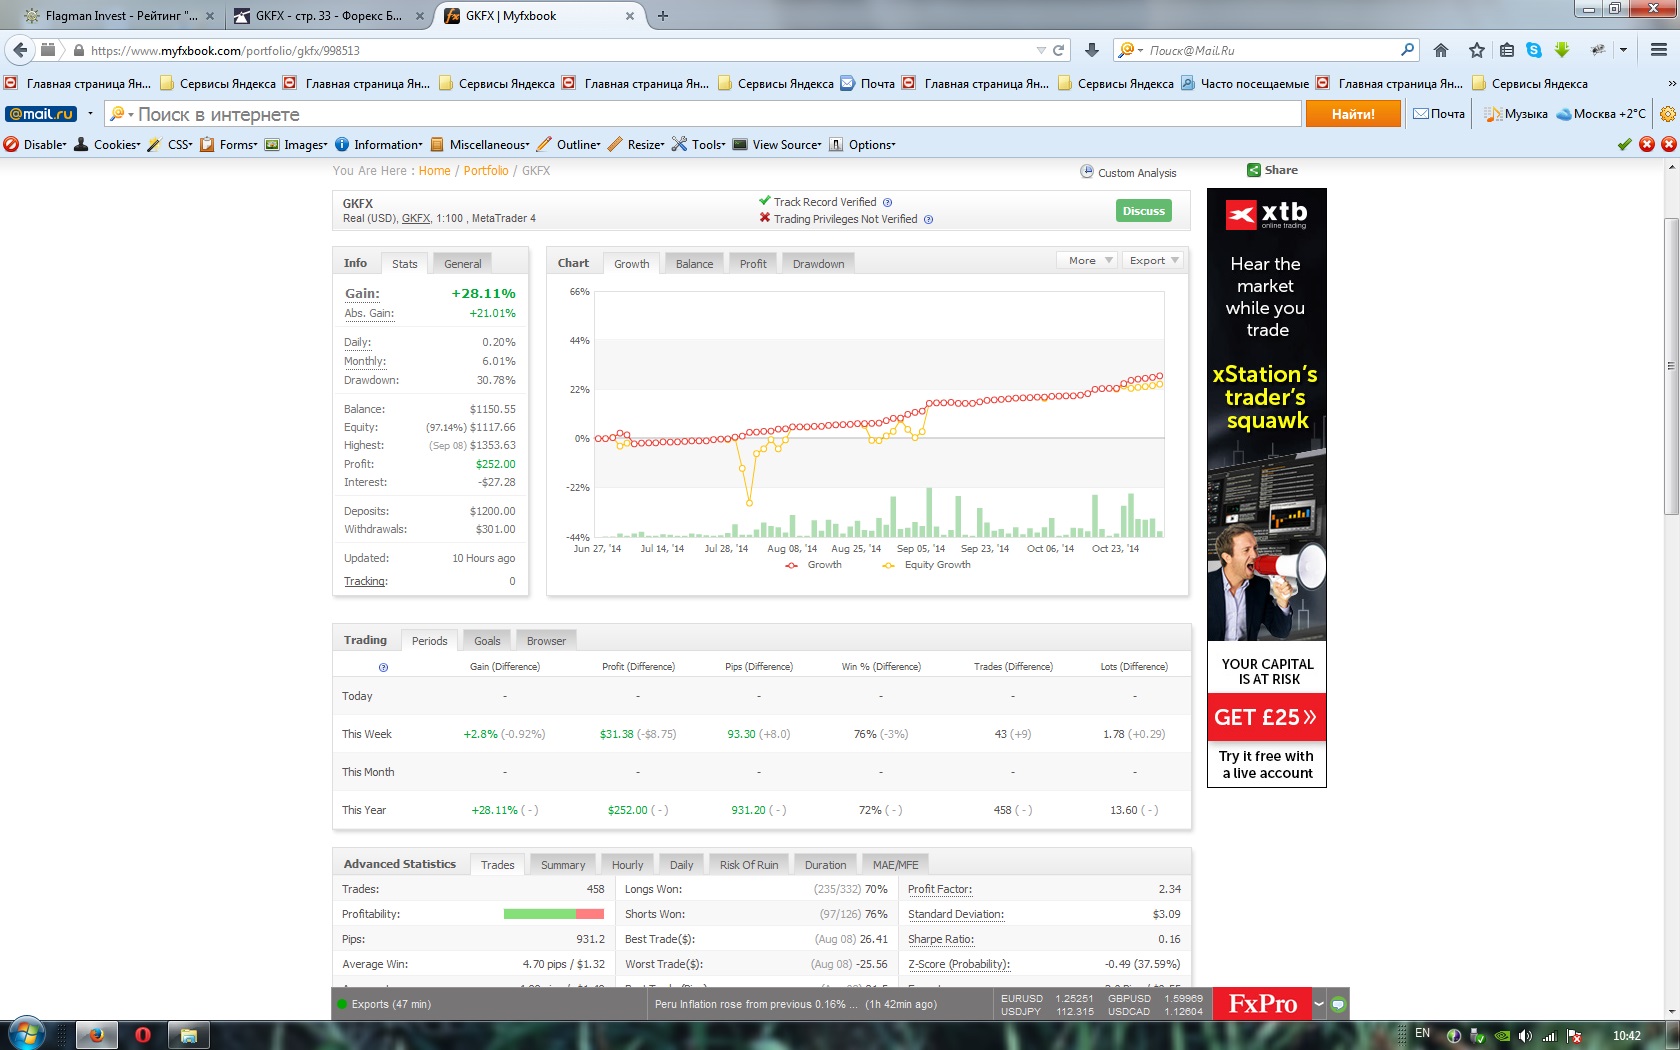Open the Duration statistics tab
This screenshot has height=1050, width=1680.
(x=825, y=865)
